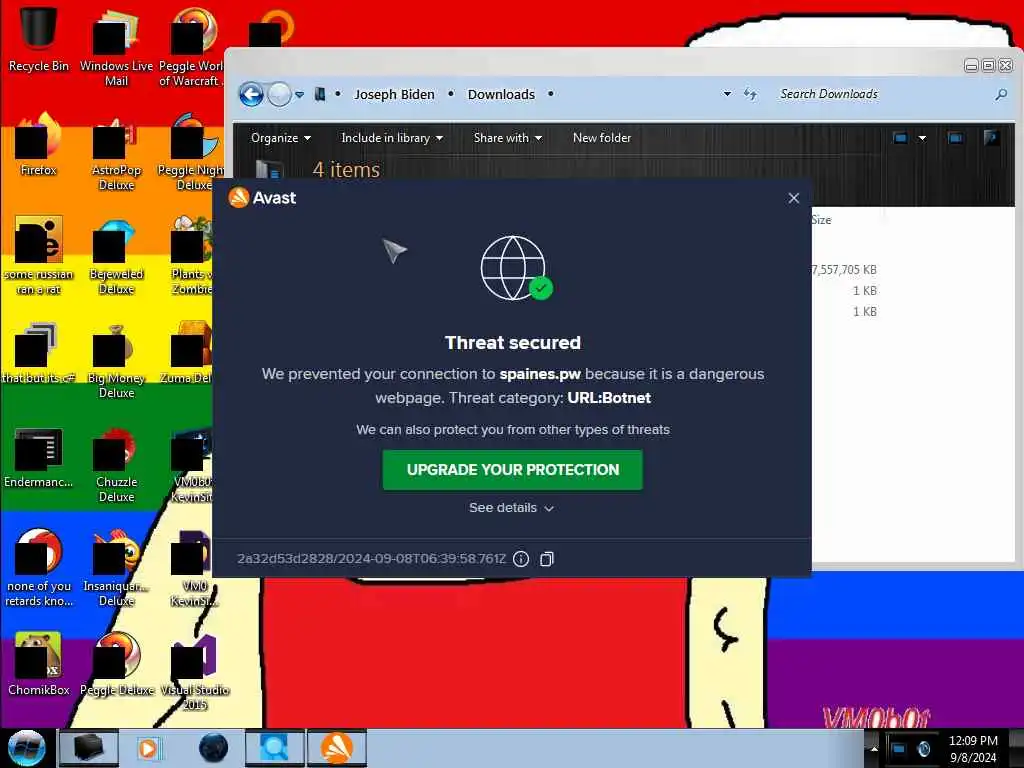Click the network tray icon
Viewport: 1024px width, 768px height.
click(x=899, y=748)
